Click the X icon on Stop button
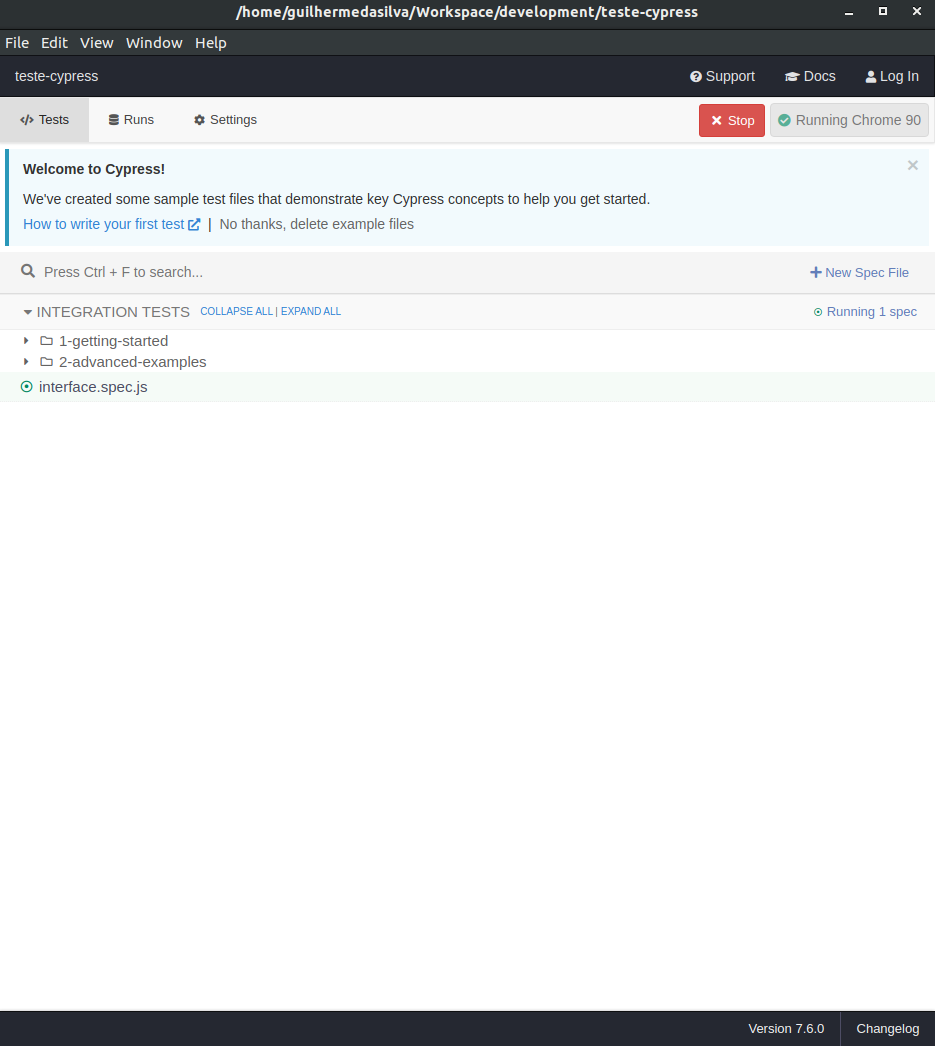935x1046 pixels. click(716, 121)
